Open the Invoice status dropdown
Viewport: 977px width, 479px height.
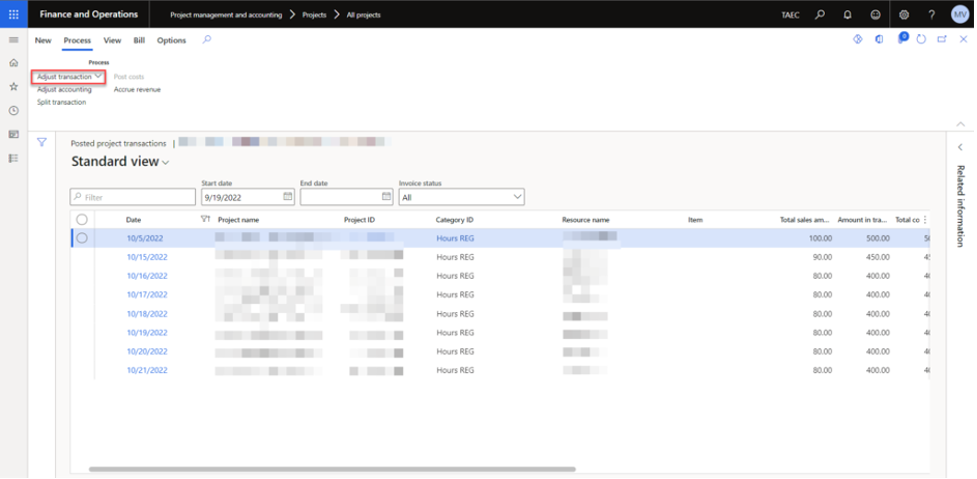(461, 197)
